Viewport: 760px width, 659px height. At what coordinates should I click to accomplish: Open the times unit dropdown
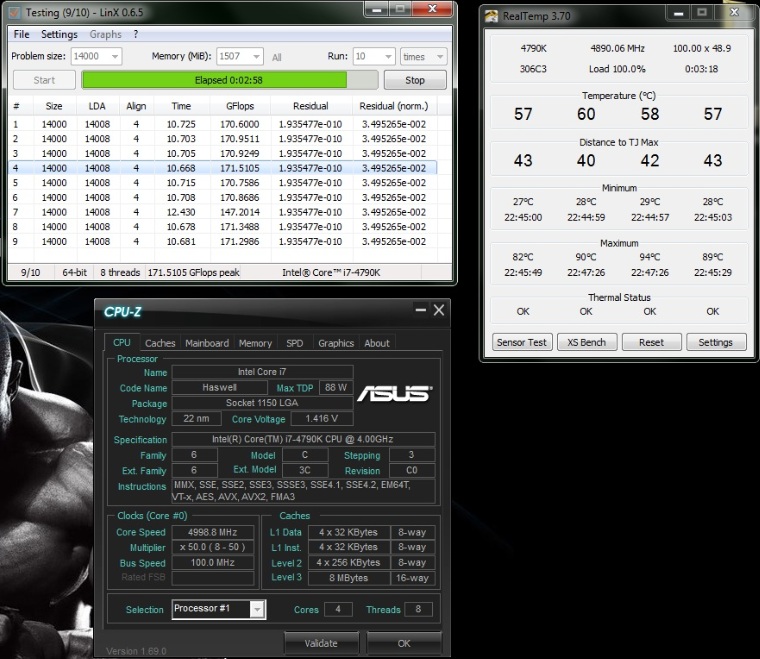(440, 57)
